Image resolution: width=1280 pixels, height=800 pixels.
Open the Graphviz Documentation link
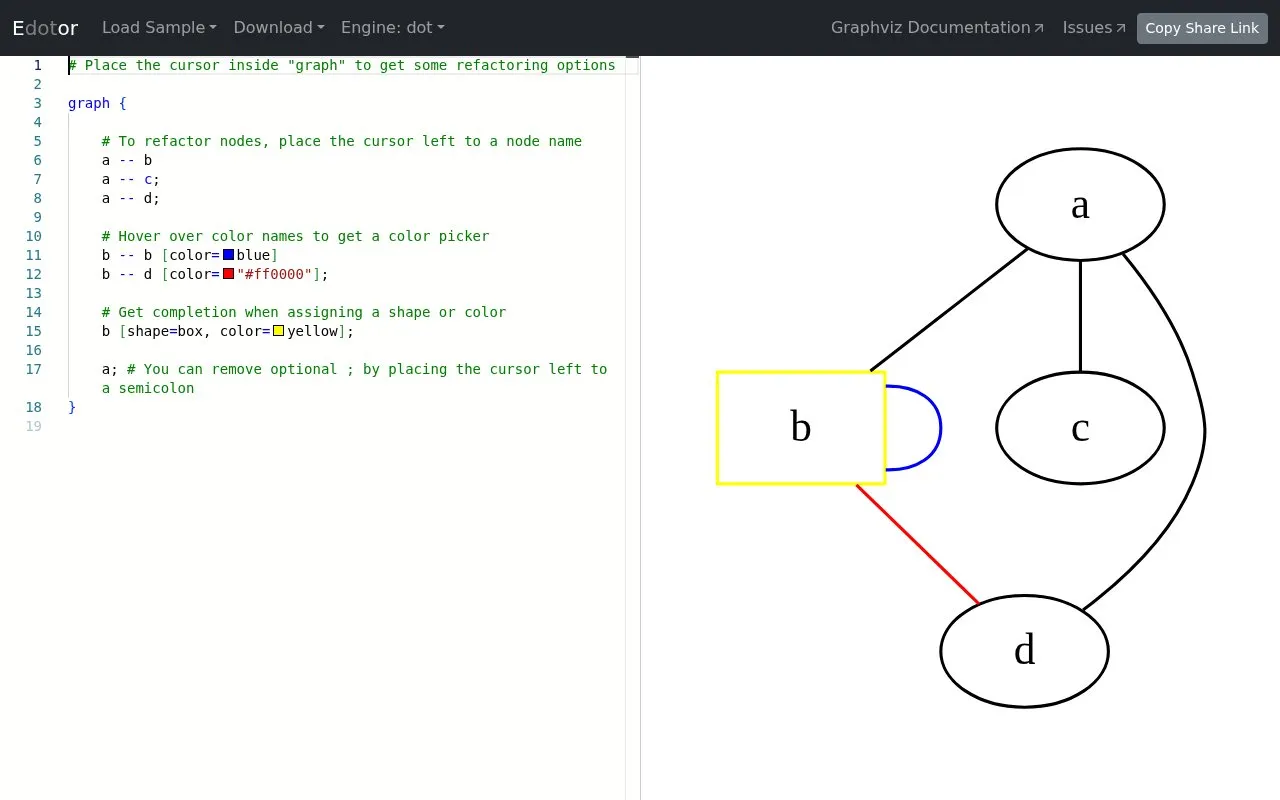(938, 28)
